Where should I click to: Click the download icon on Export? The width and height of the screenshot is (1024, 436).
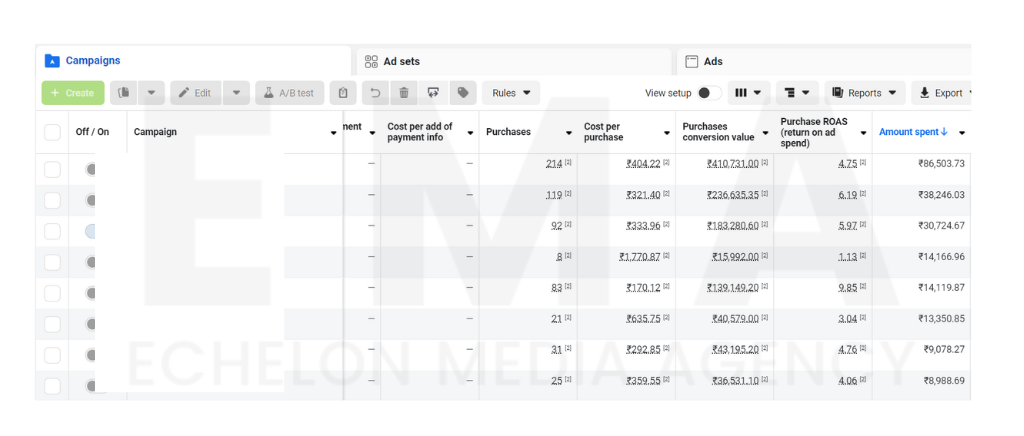(x=924, y=93)
